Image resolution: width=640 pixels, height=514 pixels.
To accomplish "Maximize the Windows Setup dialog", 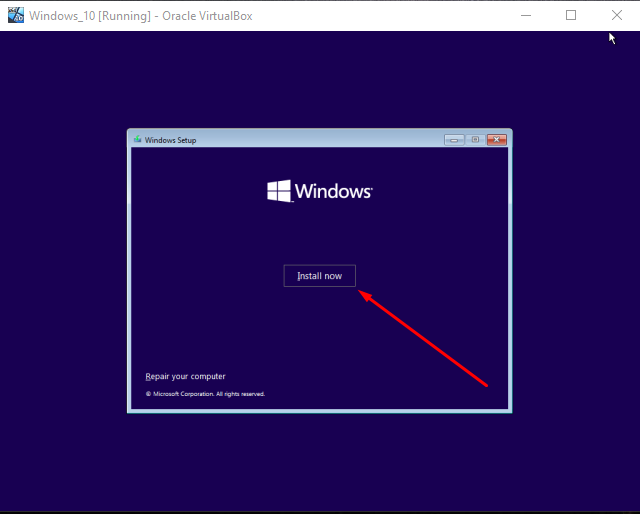I will (x=475, y=140).
